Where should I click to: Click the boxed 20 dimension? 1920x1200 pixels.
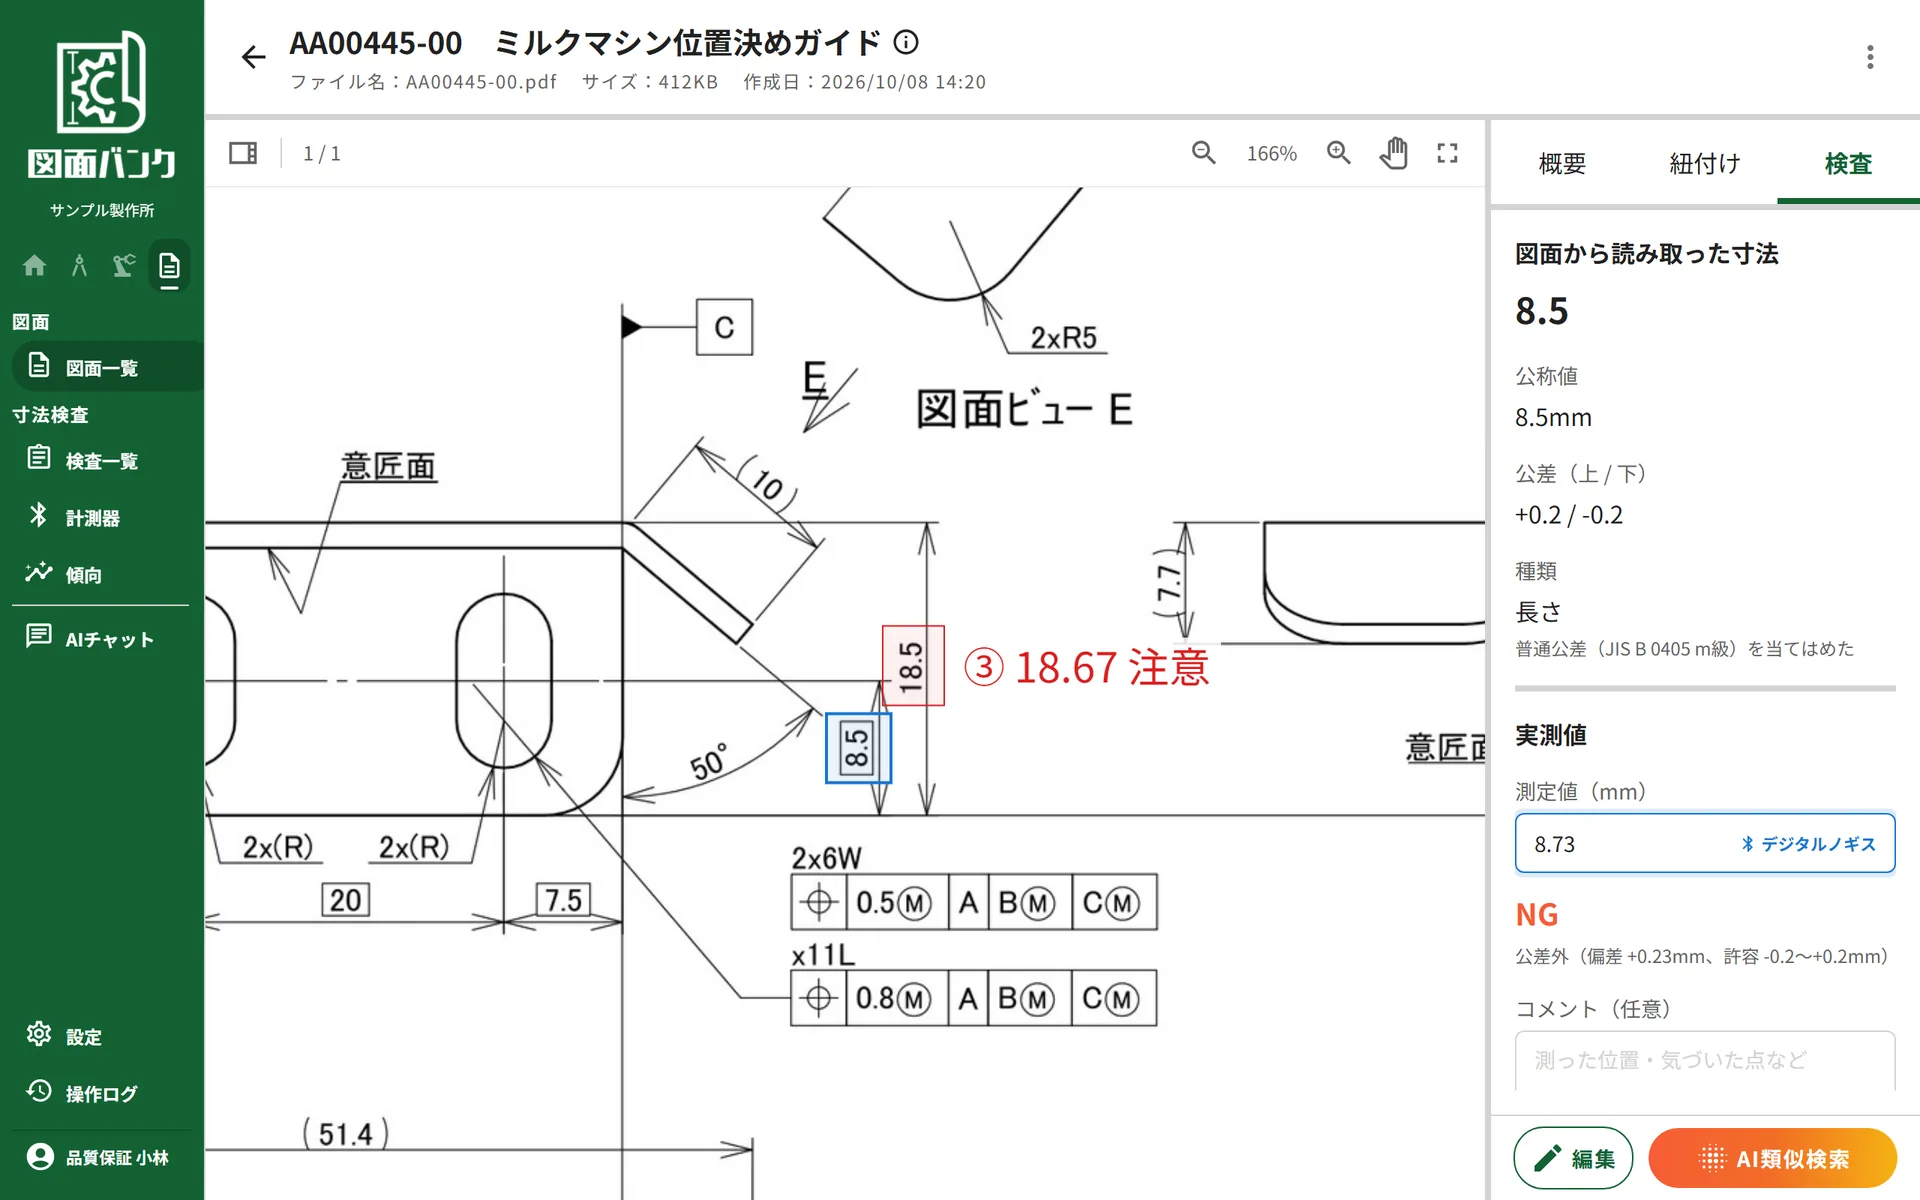coord(345,900)
